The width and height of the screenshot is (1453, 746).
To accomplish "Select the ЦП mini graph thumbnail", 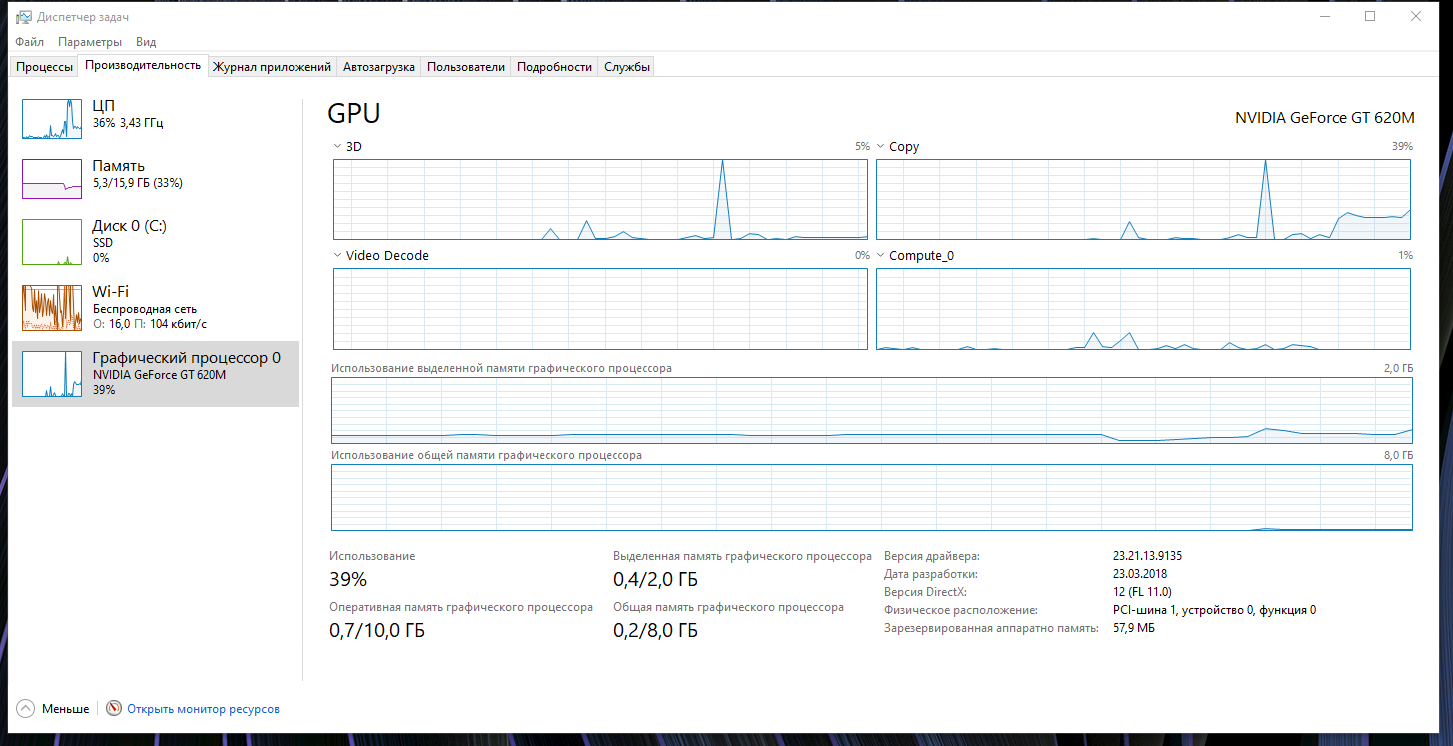I will click(52, 119).
